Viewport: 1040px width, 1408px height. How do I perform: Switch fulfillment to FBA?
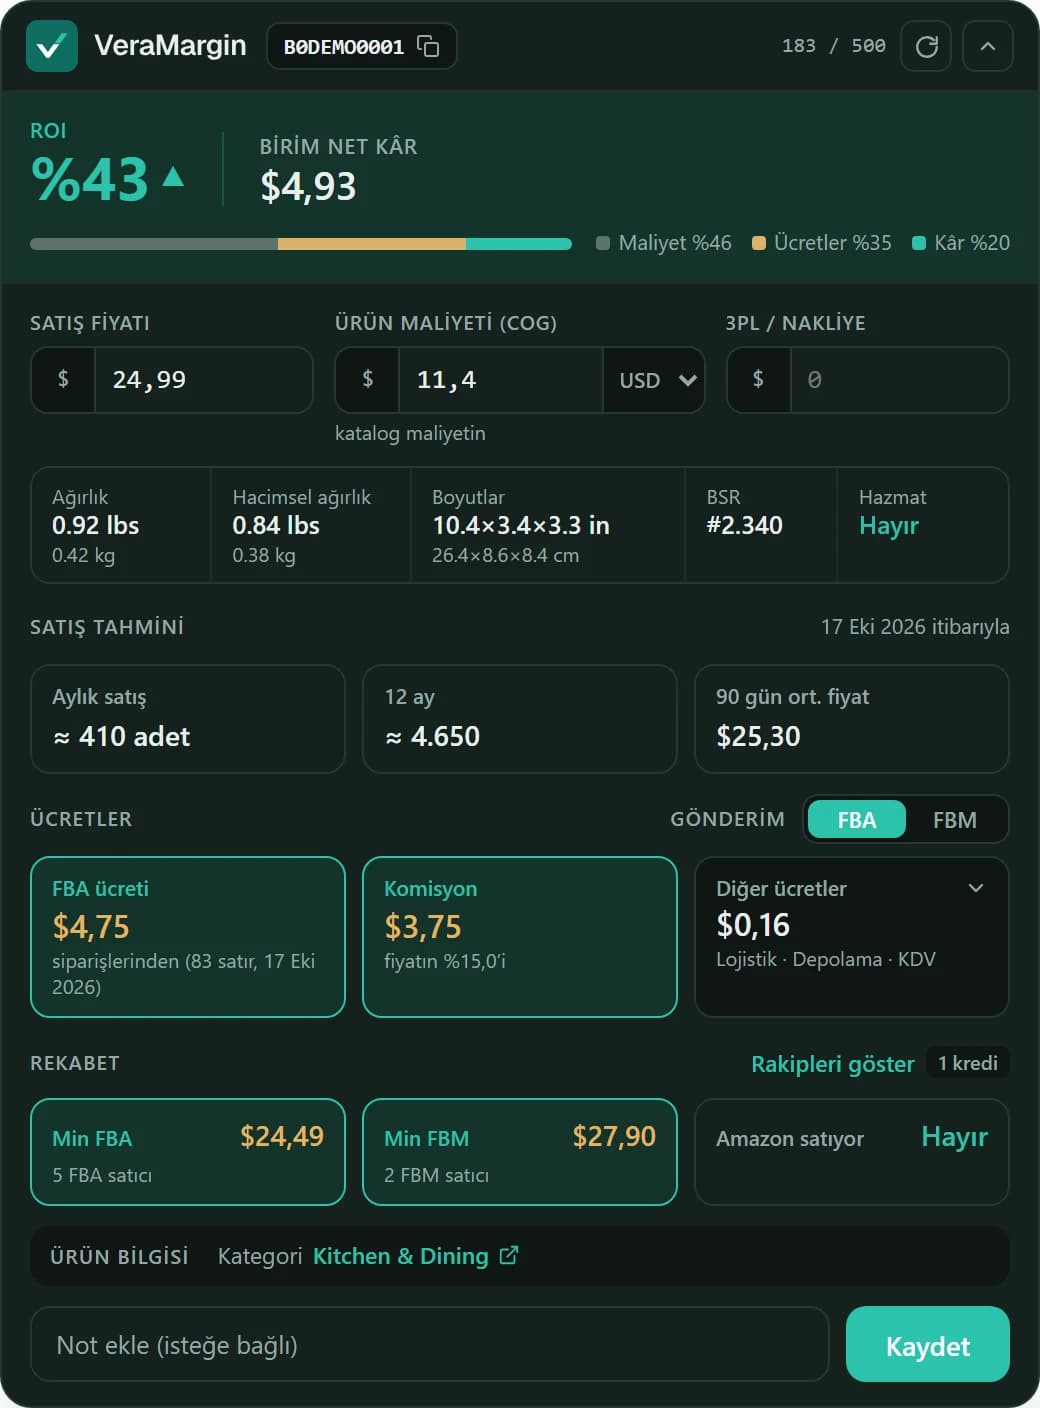click(x=857, y=820)
